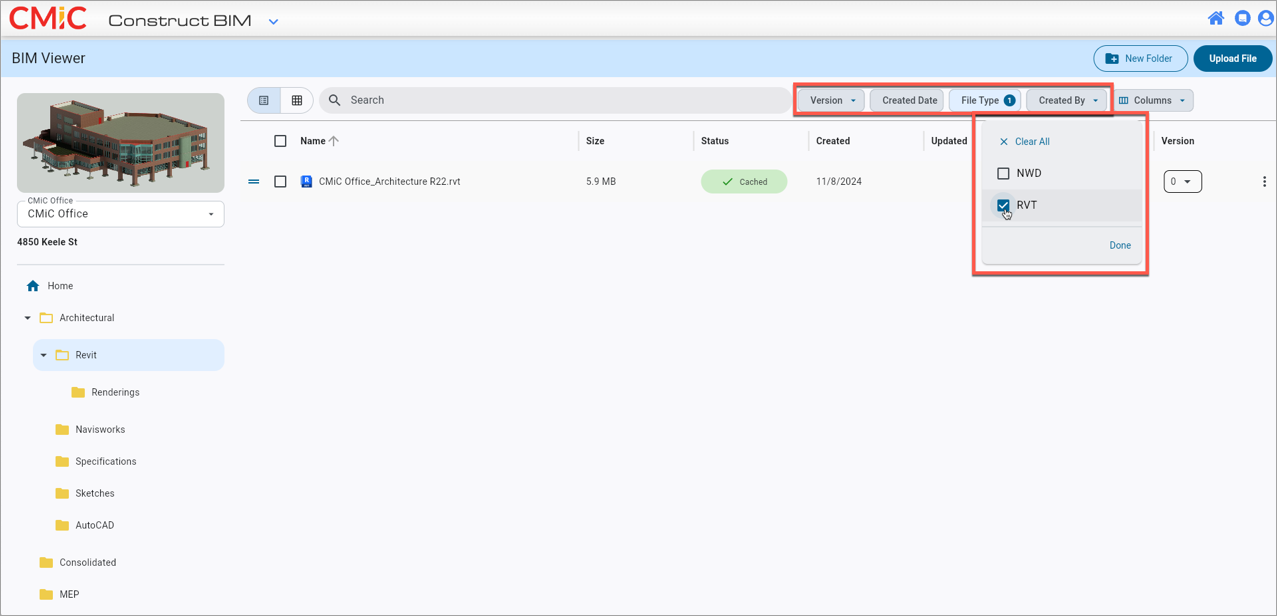This screenshot has height=616, width=1277.
Task: Click the Columns grid icon
Action: 1124,100
